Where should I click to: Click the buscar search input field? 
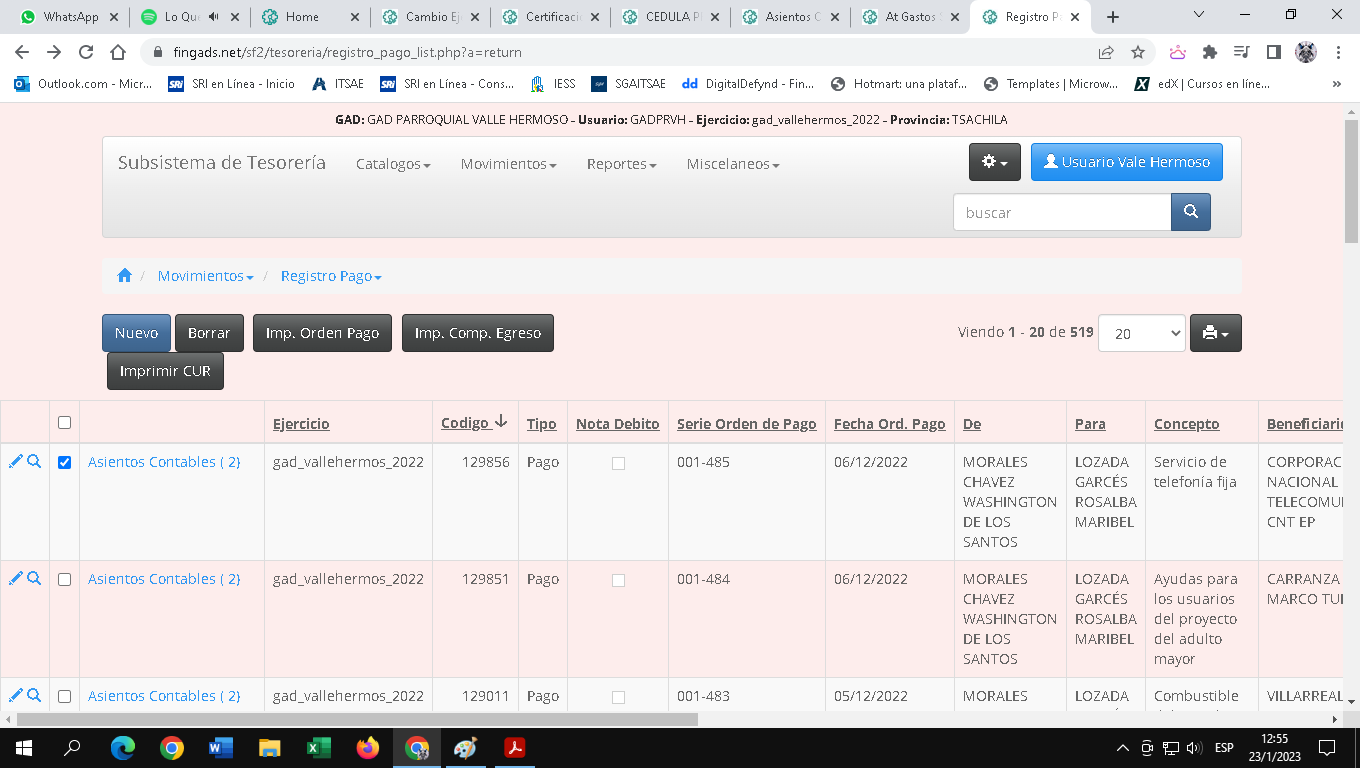[1061, 212]
